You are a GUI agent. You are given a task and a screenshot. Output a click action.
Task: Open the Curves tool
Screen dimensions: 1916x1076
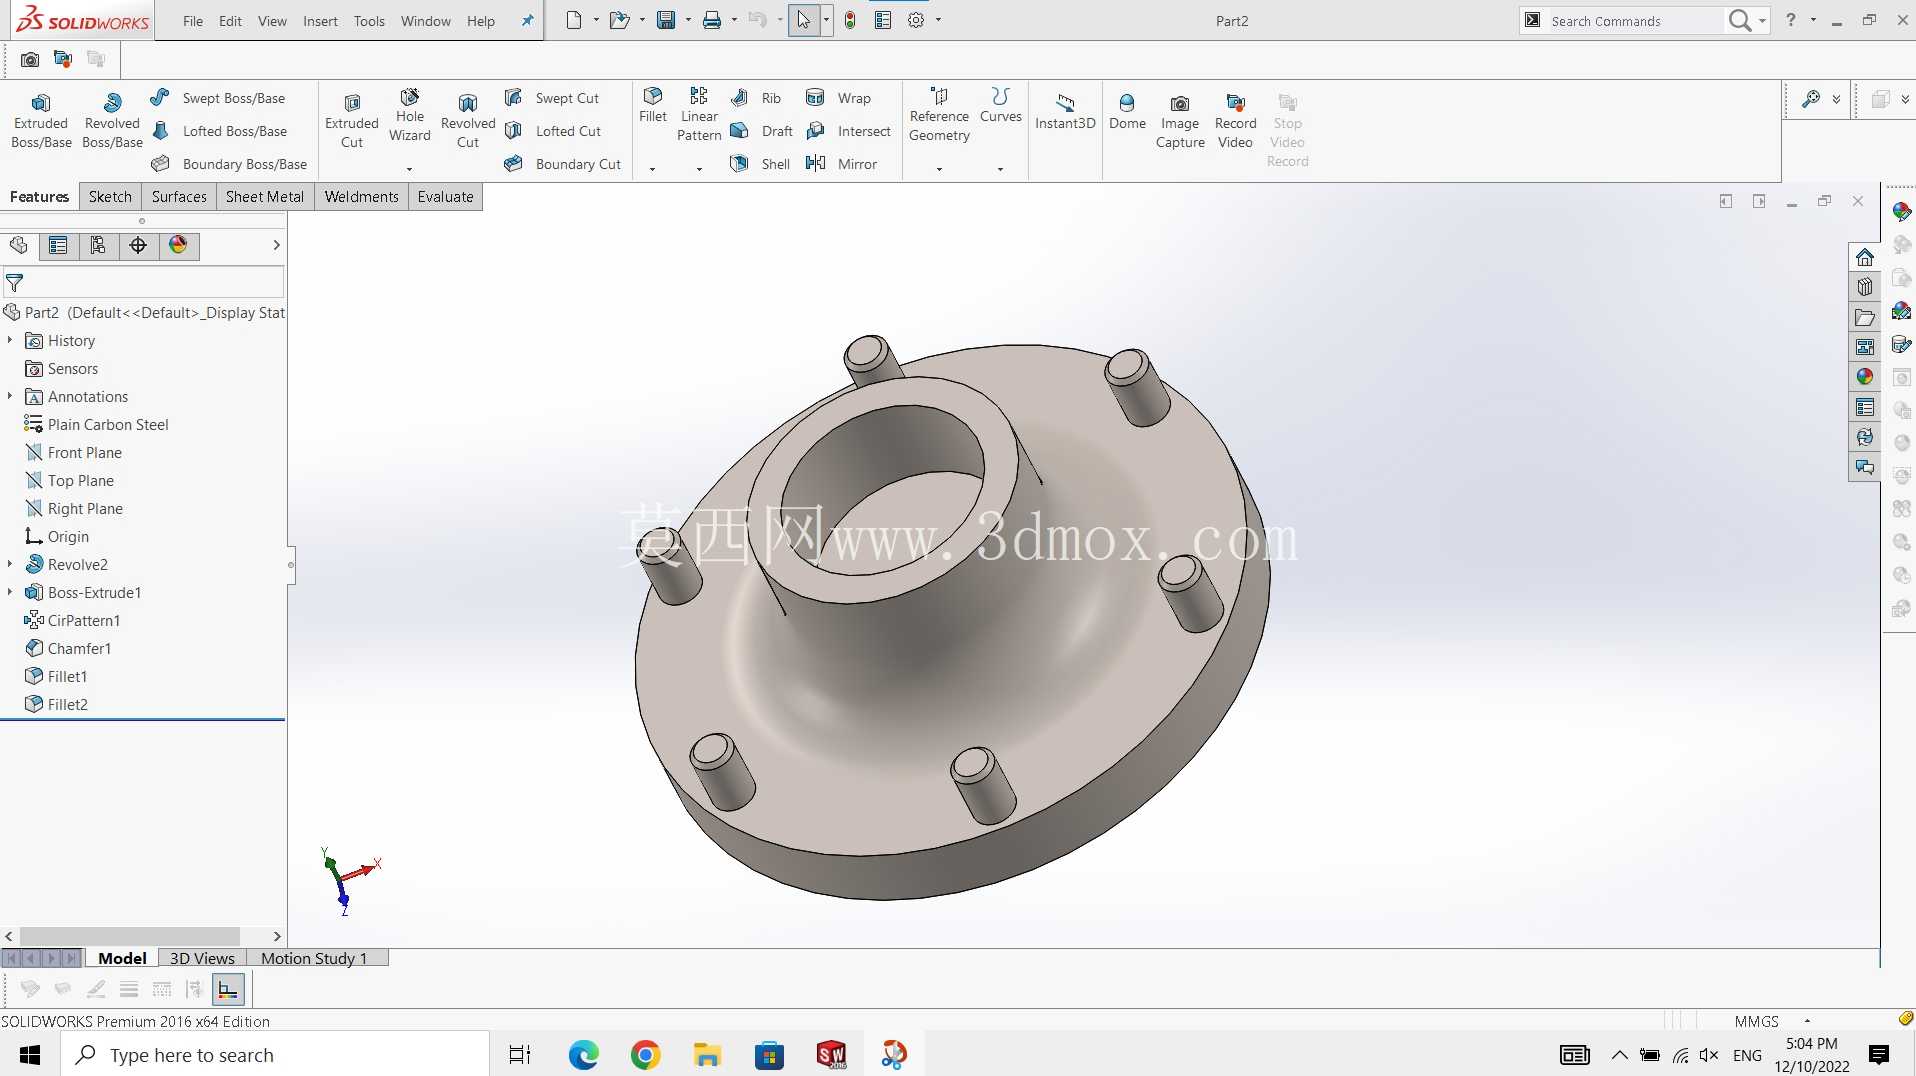click(1001, 105)
